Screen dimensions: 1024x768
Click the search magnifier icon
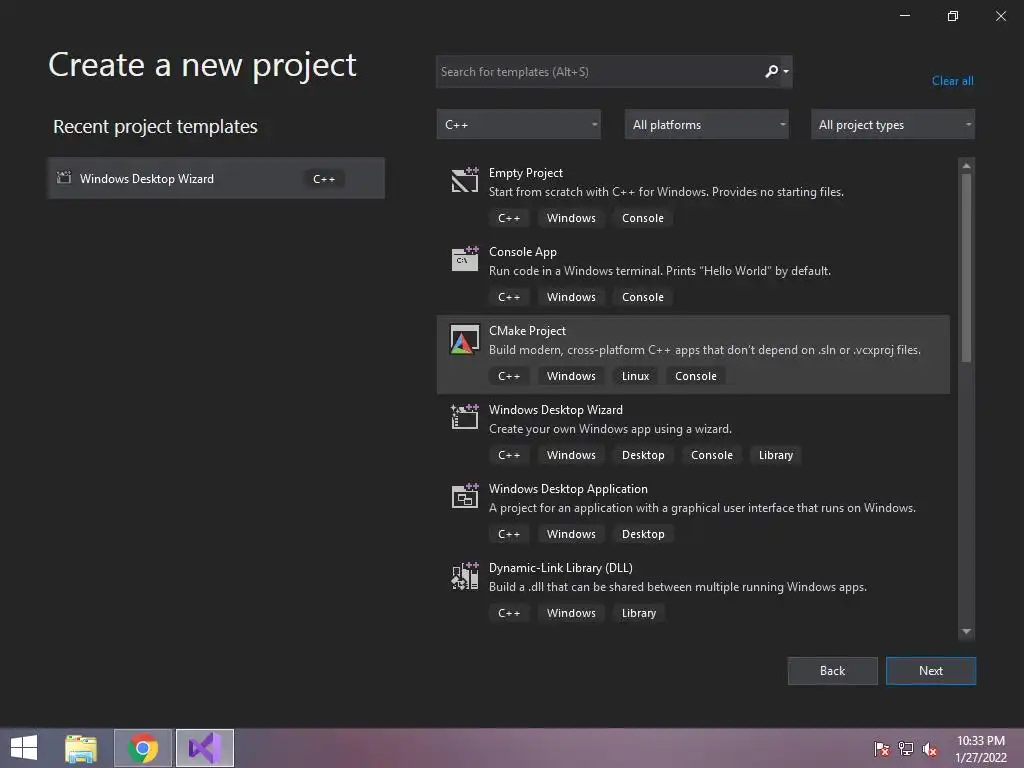[x=771, y=71]
